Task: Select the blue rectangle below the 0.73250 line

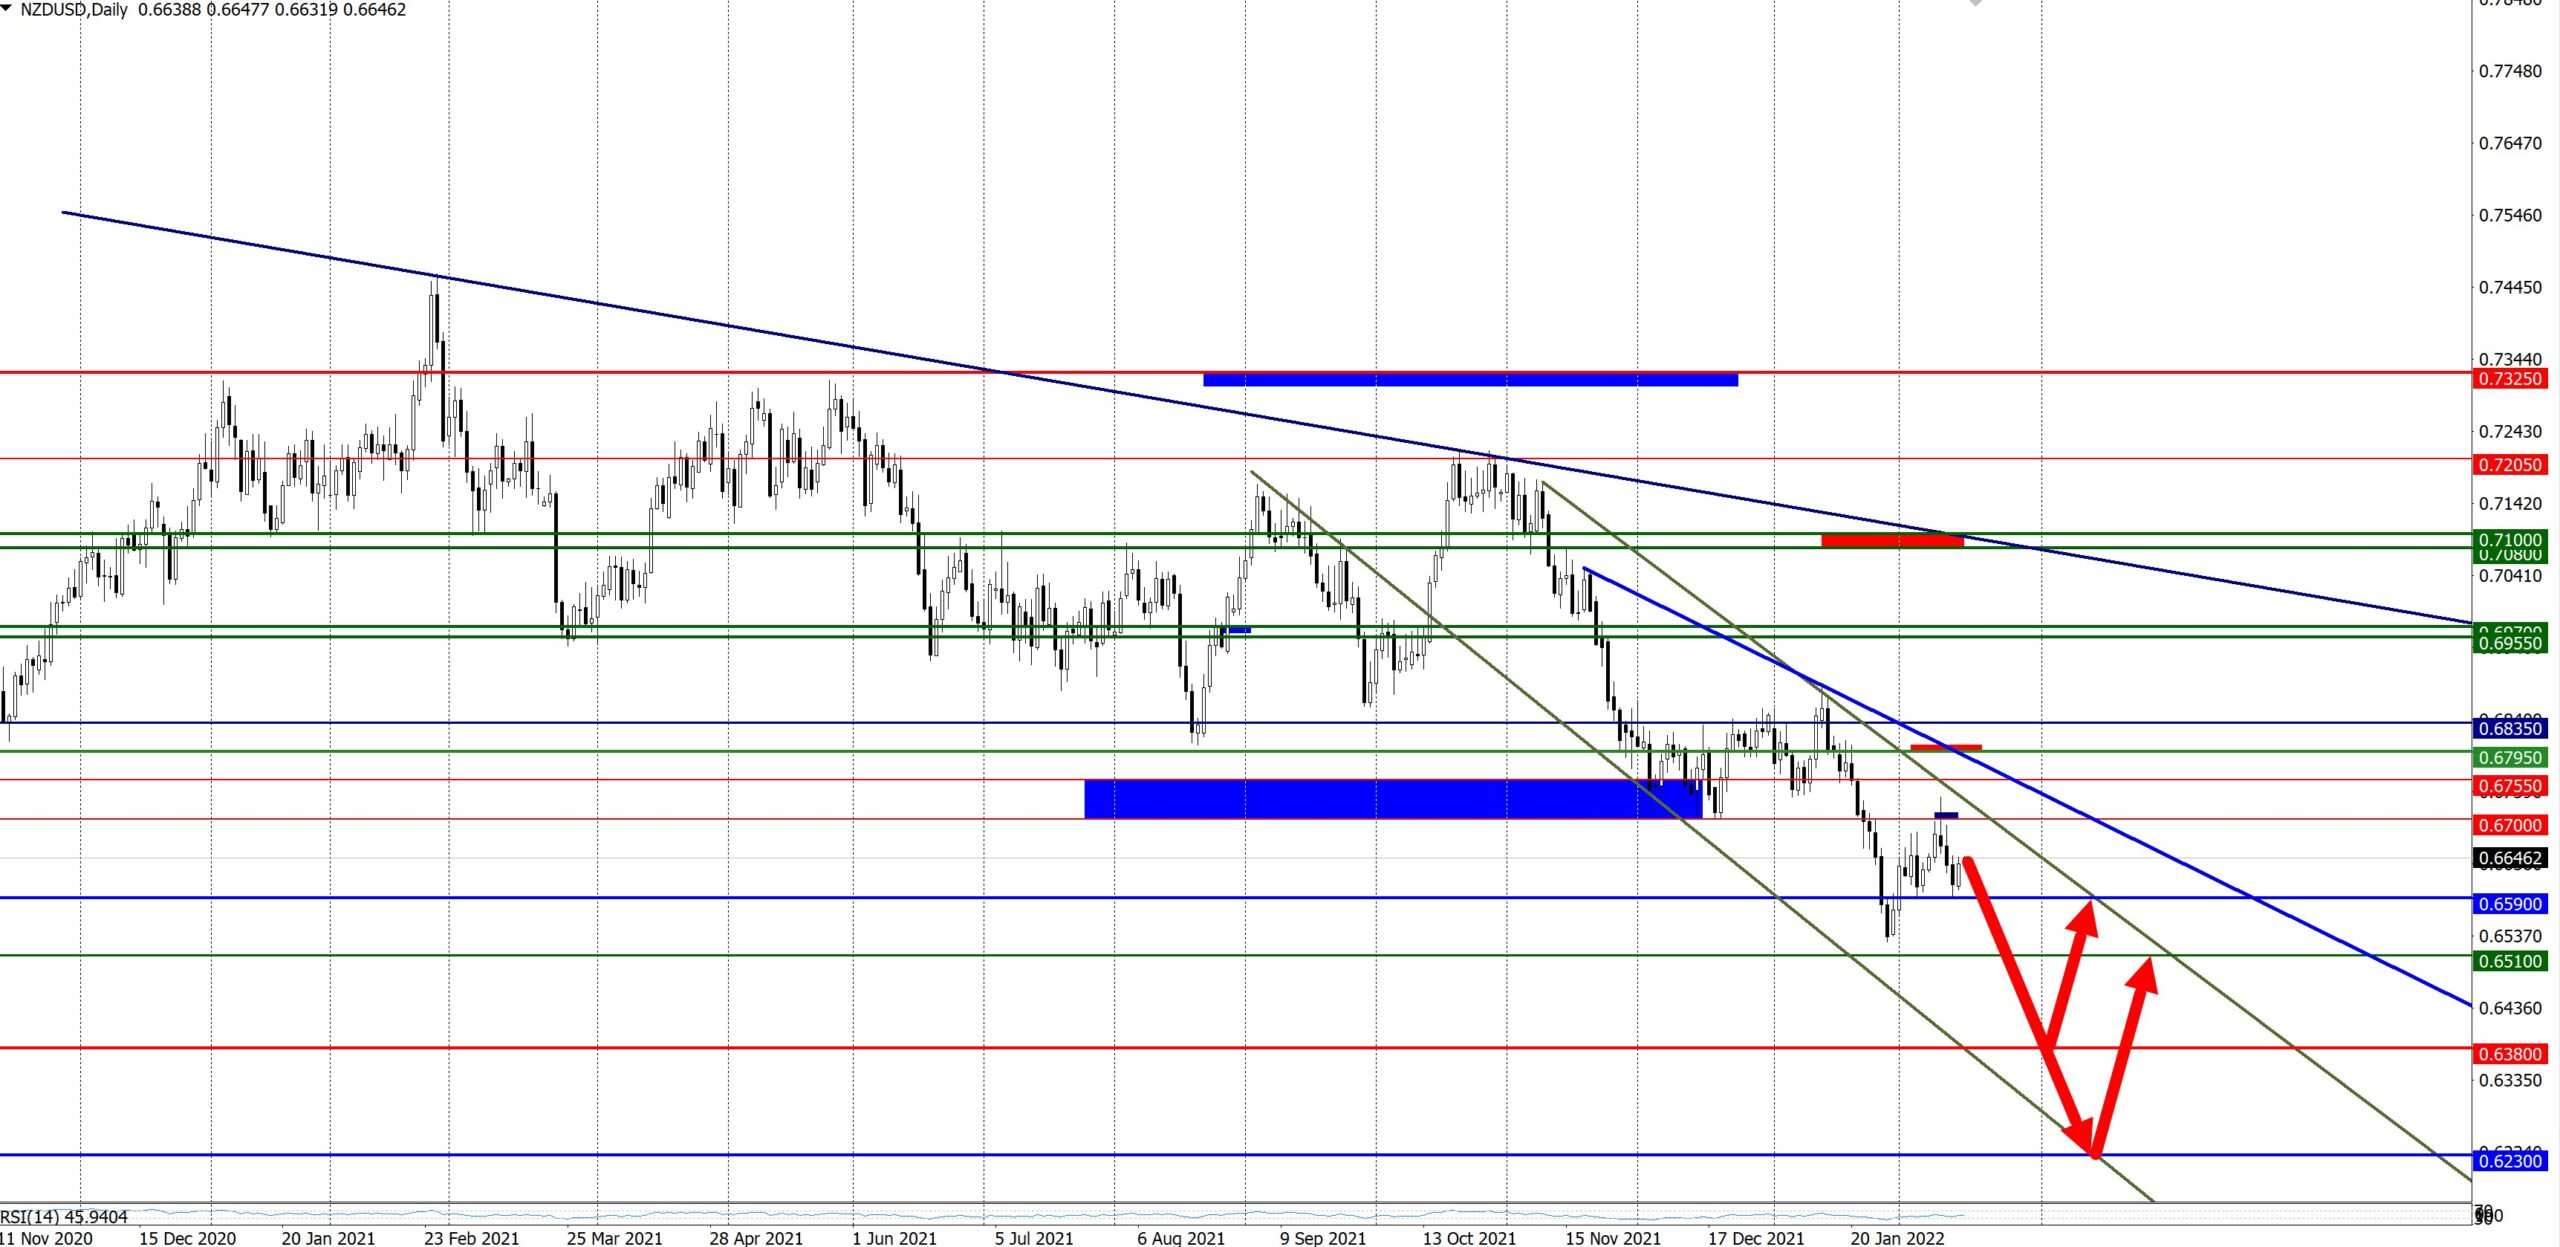Action: pos(1470,379)
